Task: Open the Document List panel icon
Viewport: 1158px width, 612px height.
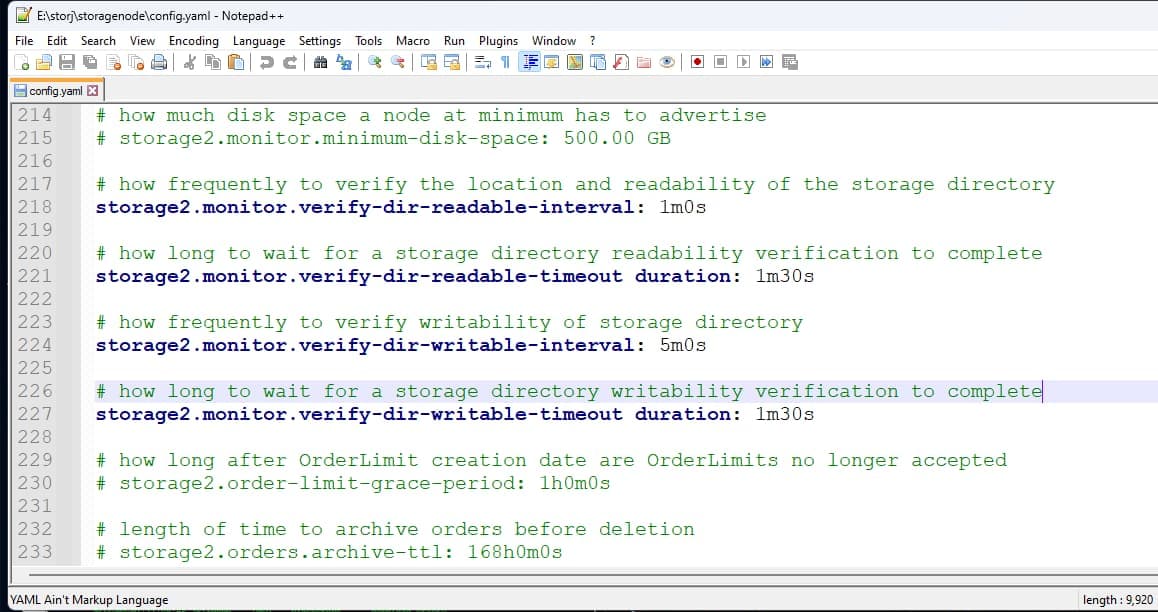Action: pos(597,63)
